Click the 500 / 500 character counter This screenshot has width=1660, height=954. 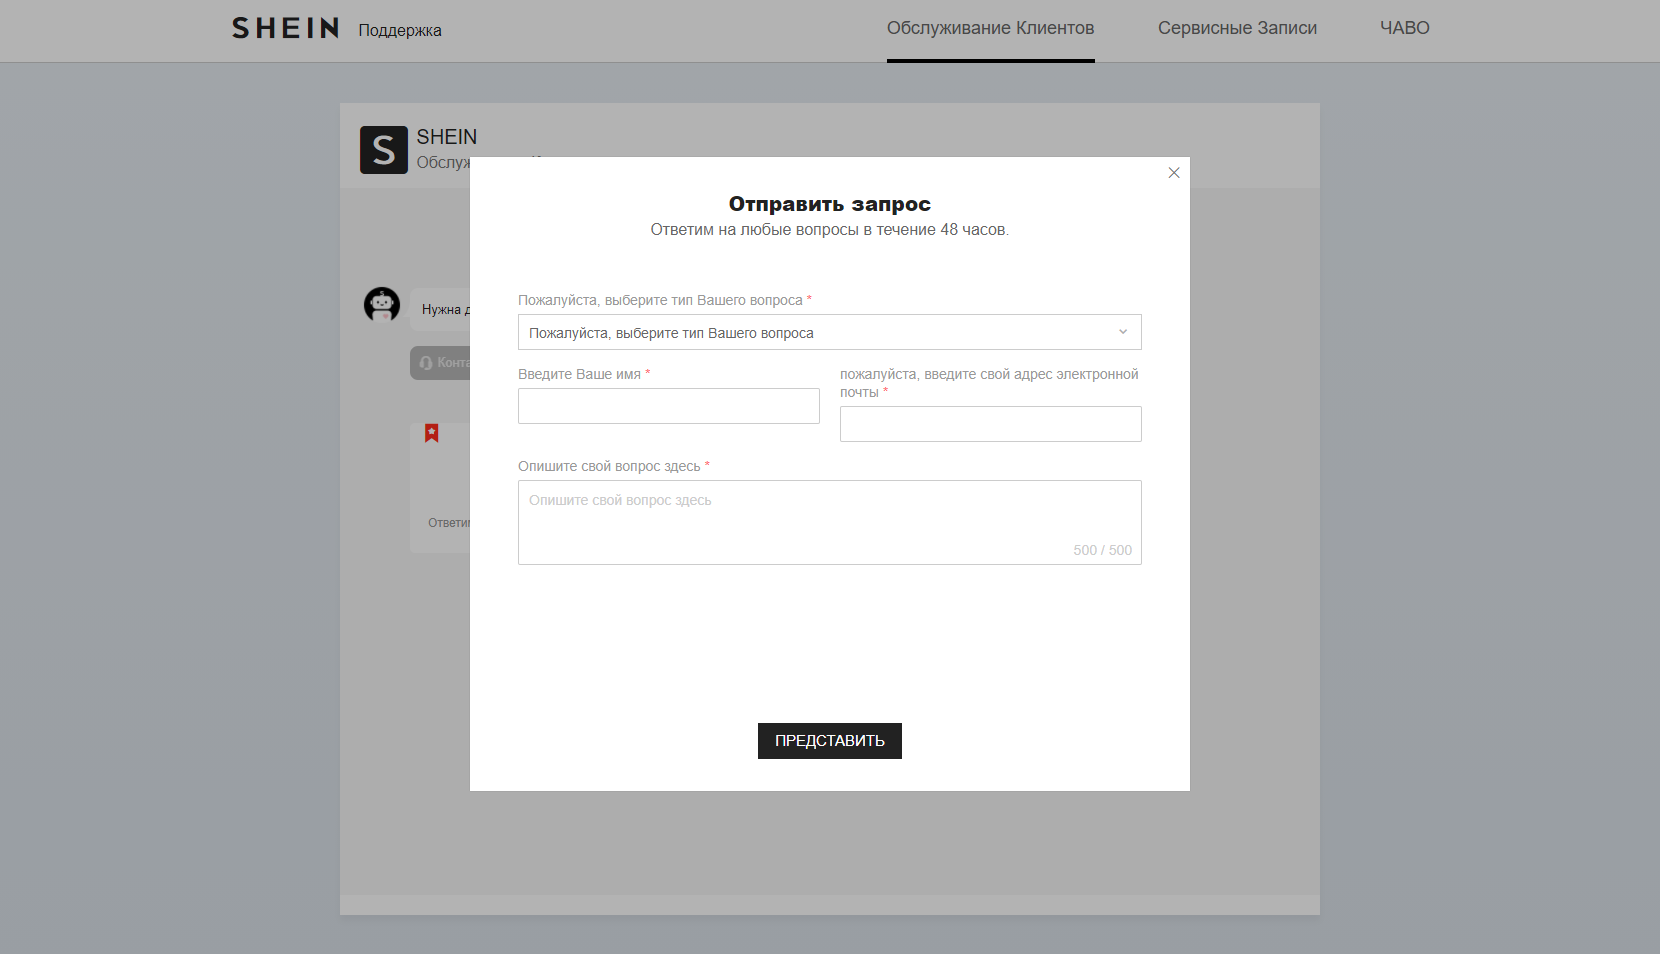click(x=1102, y=550)
